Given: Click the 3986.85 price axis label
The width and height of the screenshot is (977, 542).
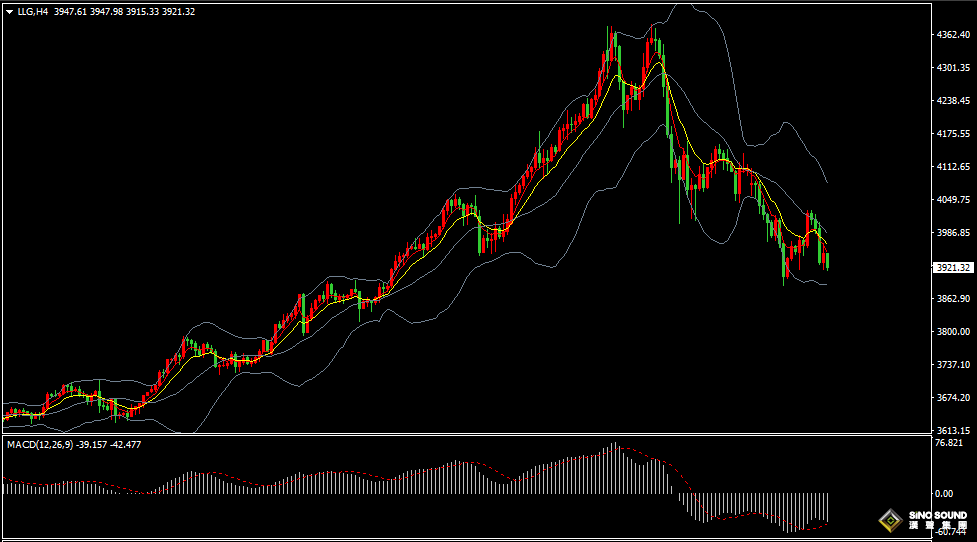Looking at the screenshot, I should tap(952, 233).
